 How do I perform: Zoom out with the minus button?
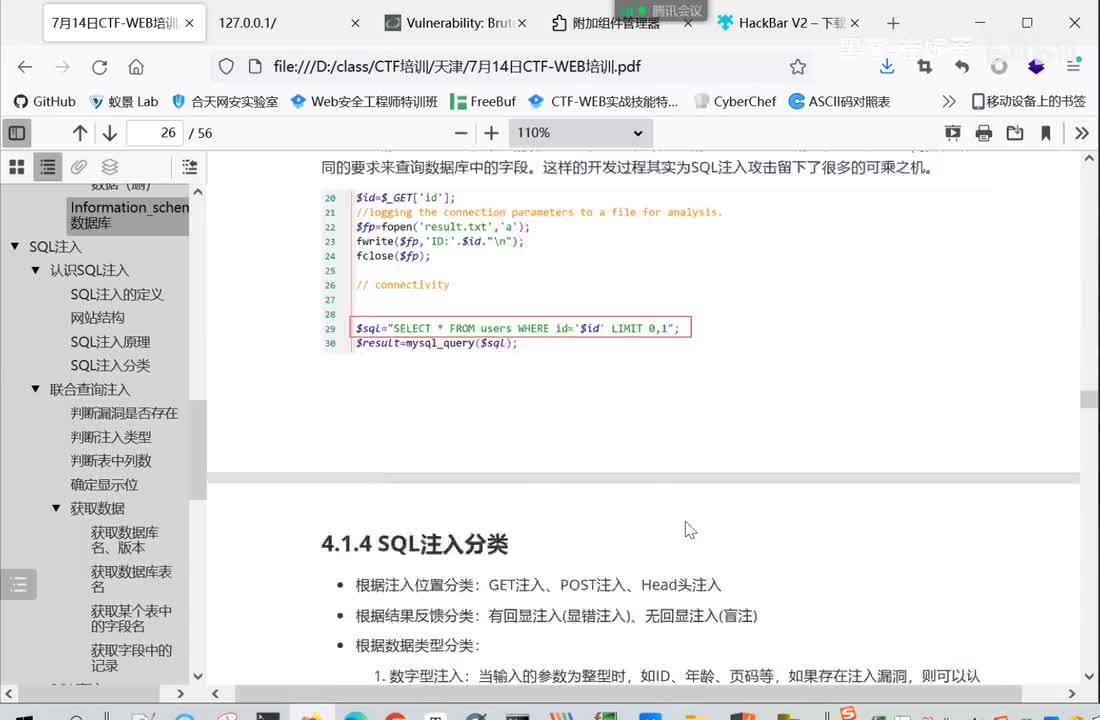(461, 133)
